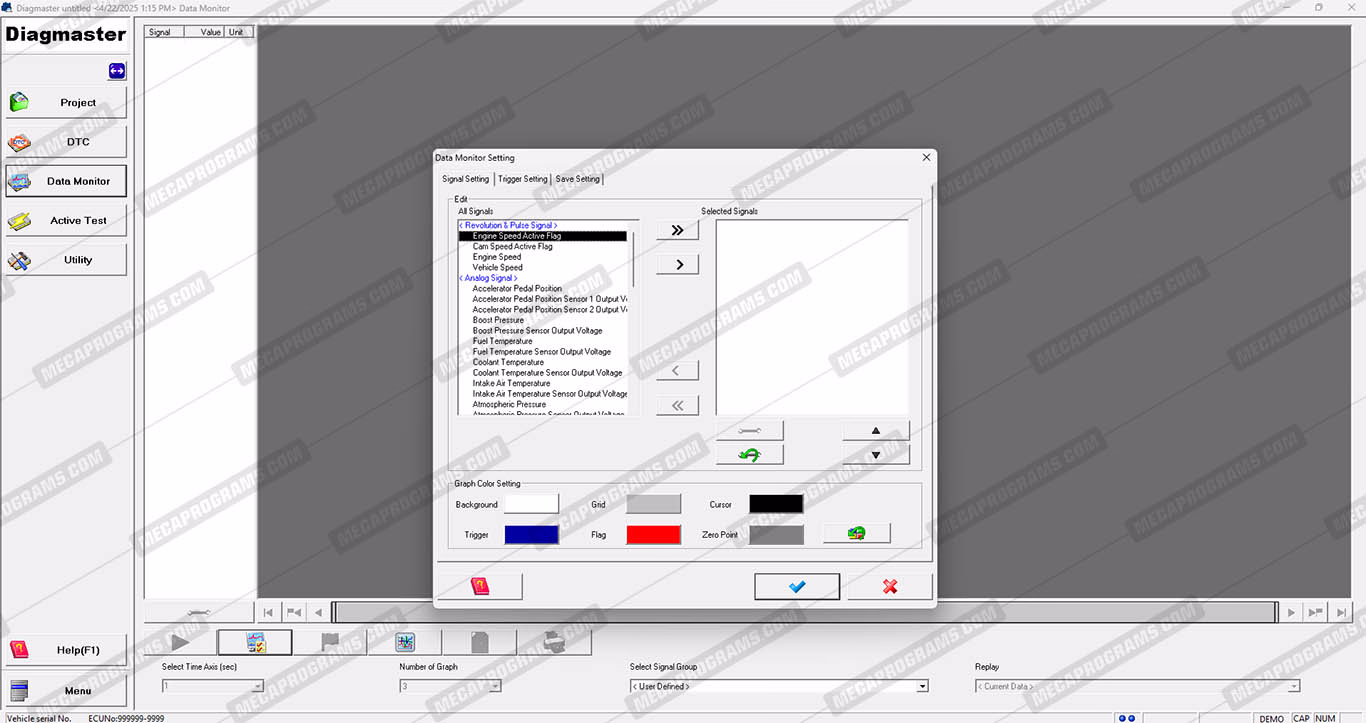Click the single left arrow remove button
This screenshot has width=1366, height=723.
[677, 371]
